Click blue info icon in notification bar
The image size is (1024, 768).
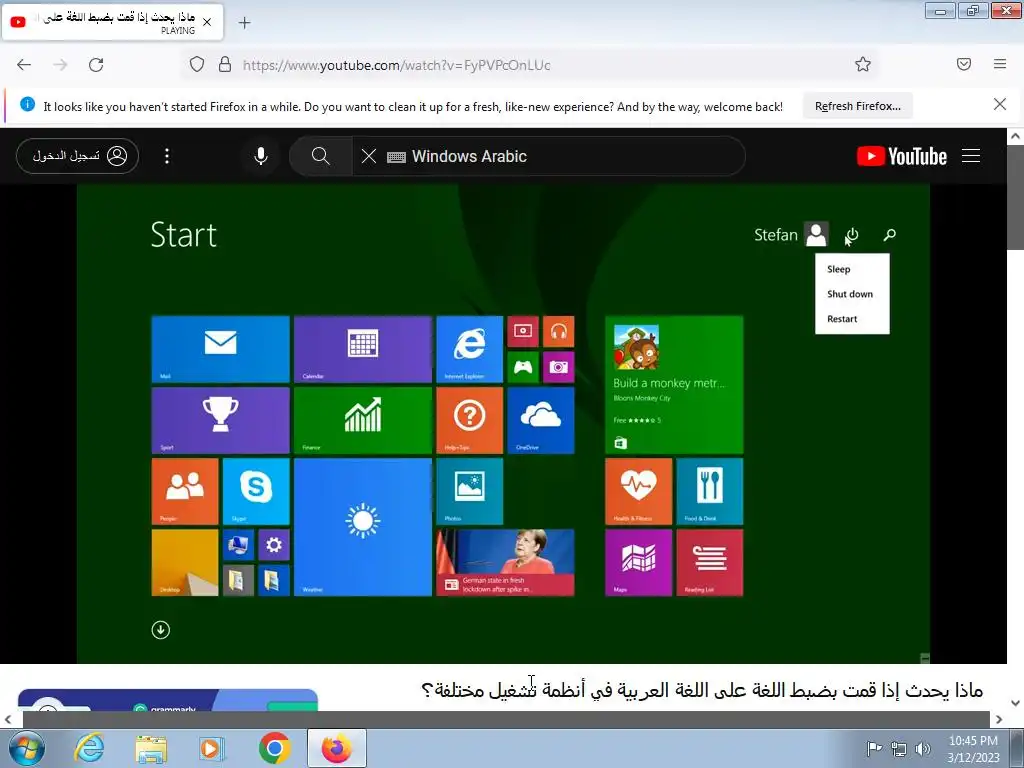click(27, 104)
